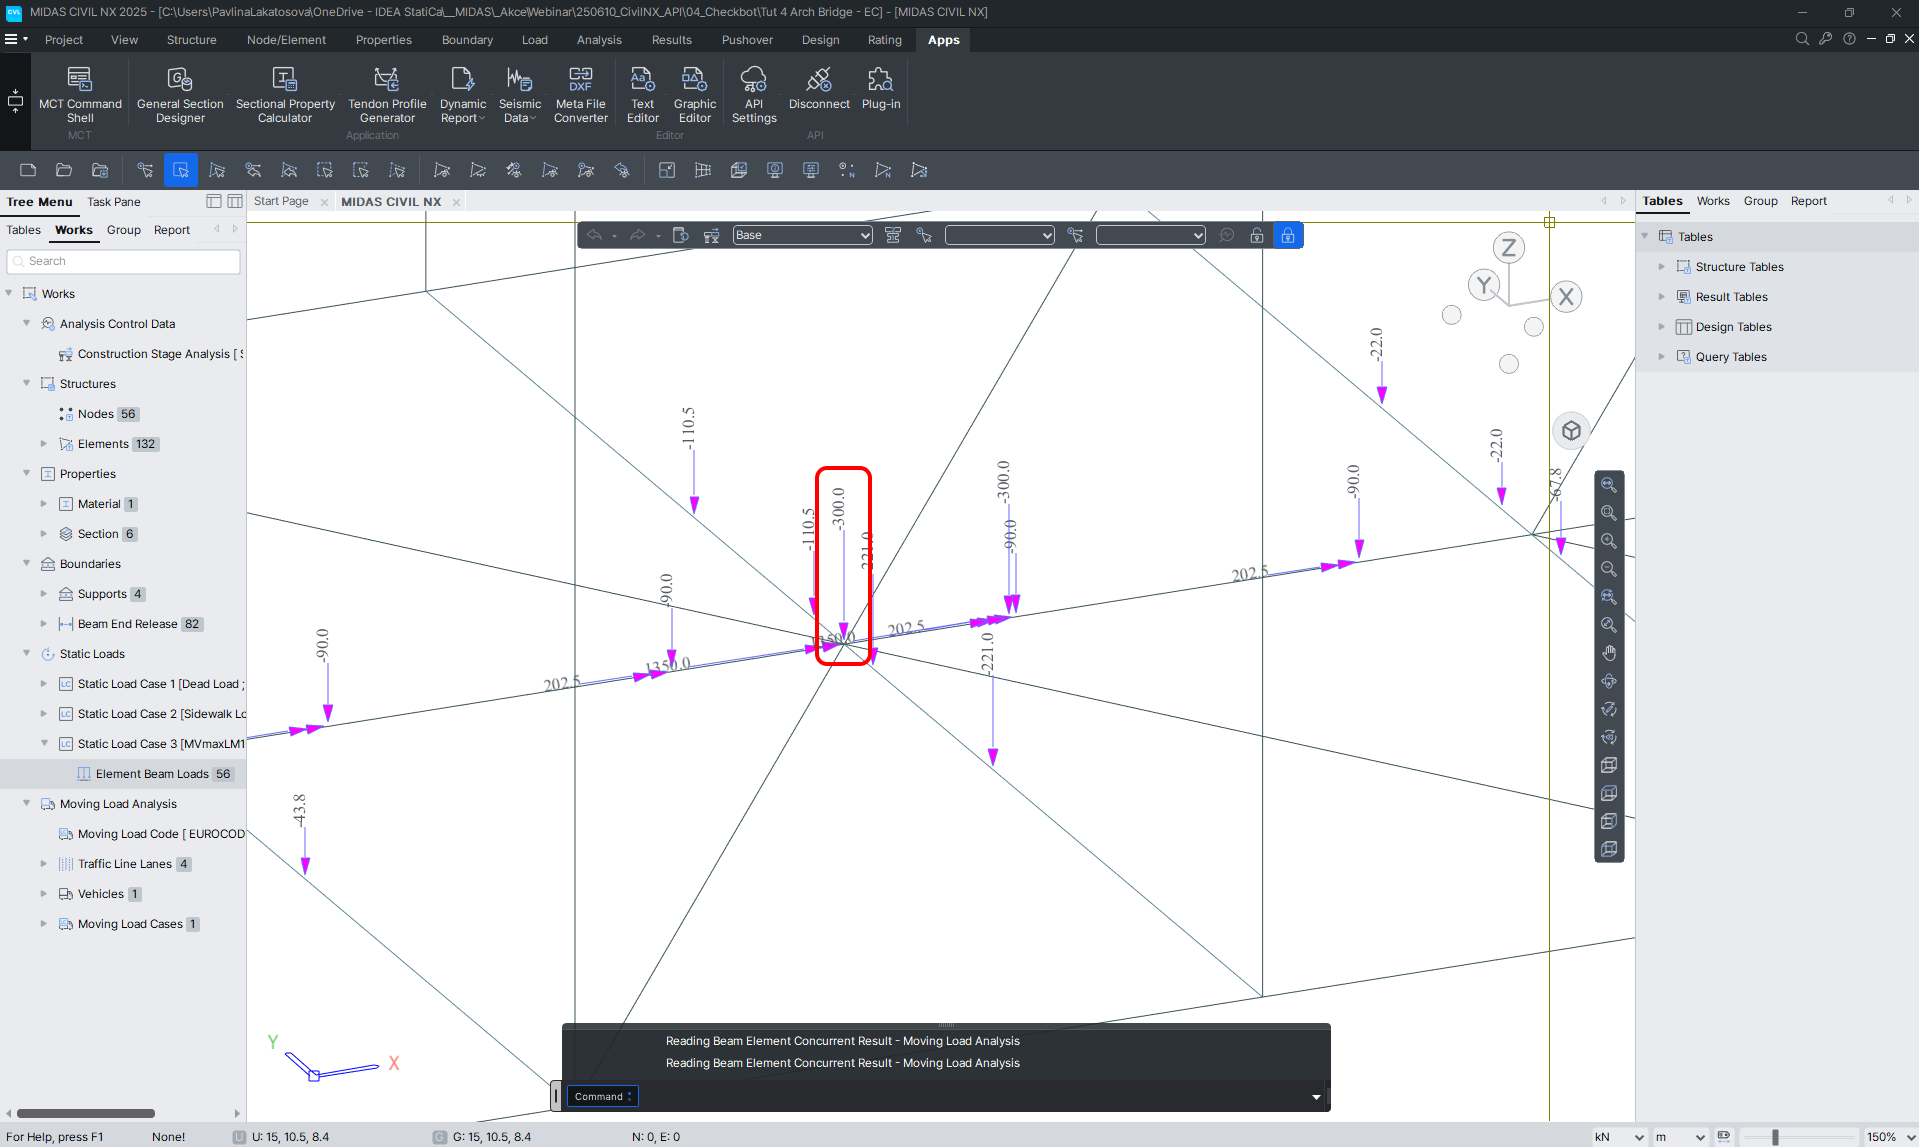Select the Pan hand tool in view toolbar

(x=1609, y=653)
